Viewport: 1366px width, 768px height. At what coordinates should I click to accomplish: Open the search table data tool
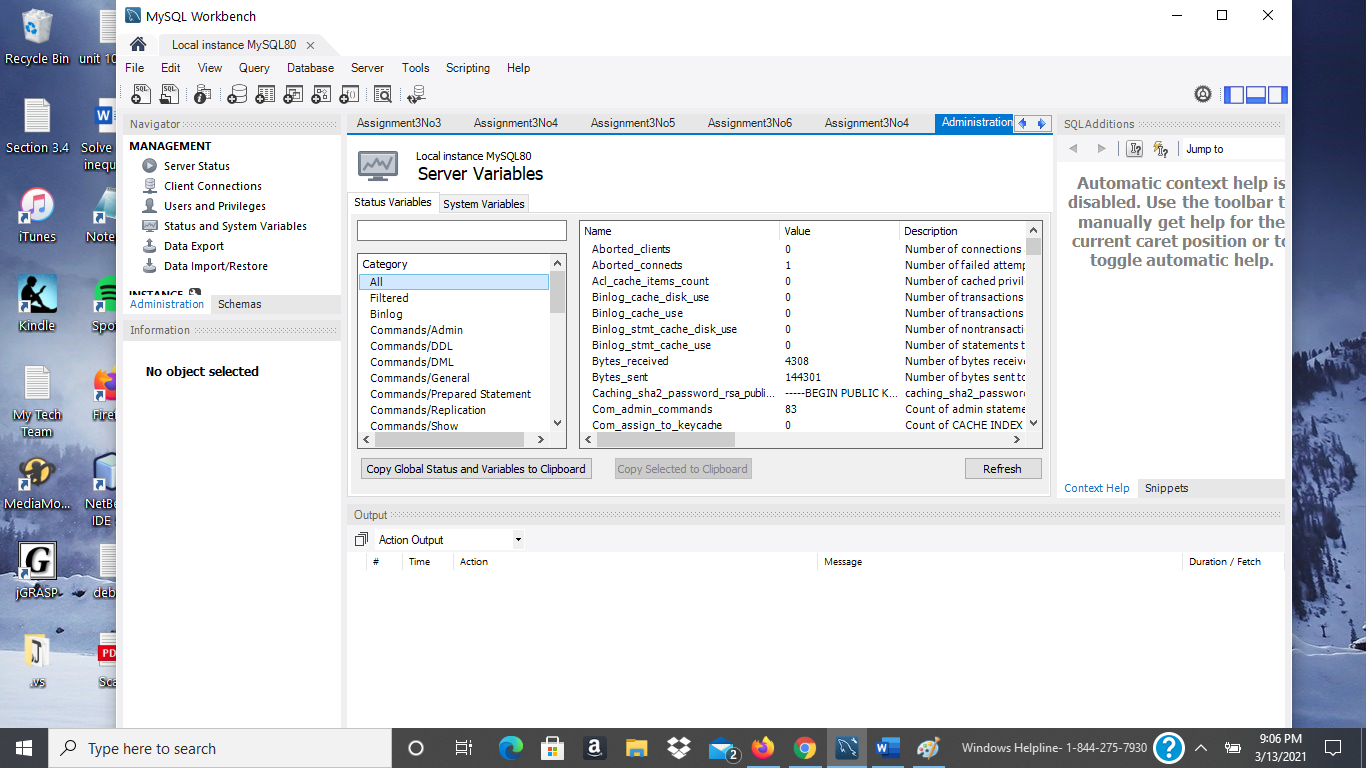tap(381, 94)
